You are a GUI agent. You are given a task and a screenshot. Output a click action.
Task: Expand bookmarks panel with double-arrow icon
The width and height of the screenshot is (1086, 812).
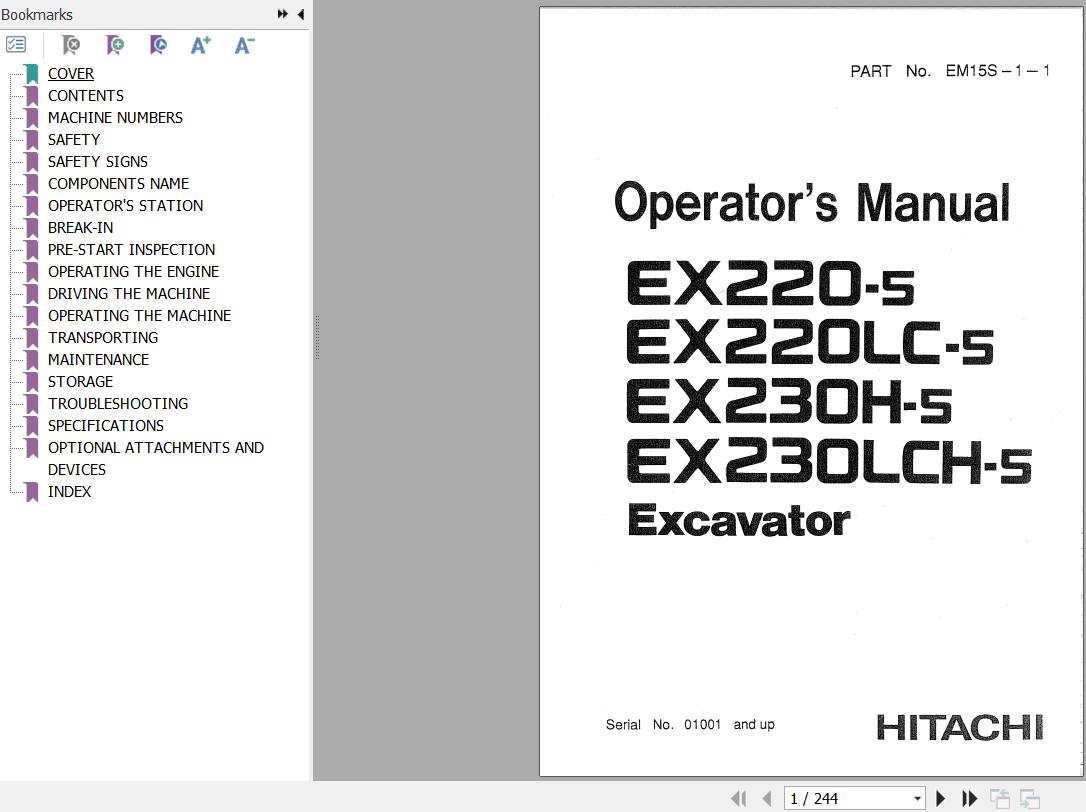point(283,14)
